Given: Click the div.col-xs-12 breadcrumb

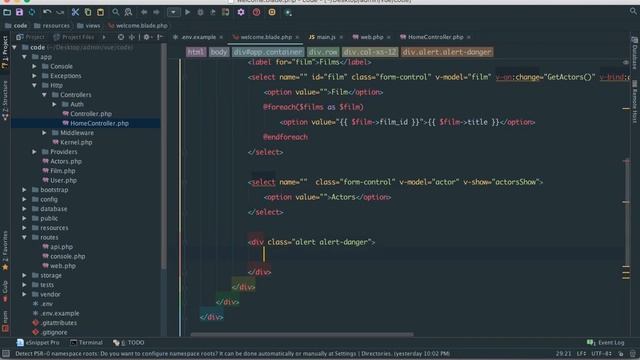Looking at the screenshot, I should (x=369, y=52).
